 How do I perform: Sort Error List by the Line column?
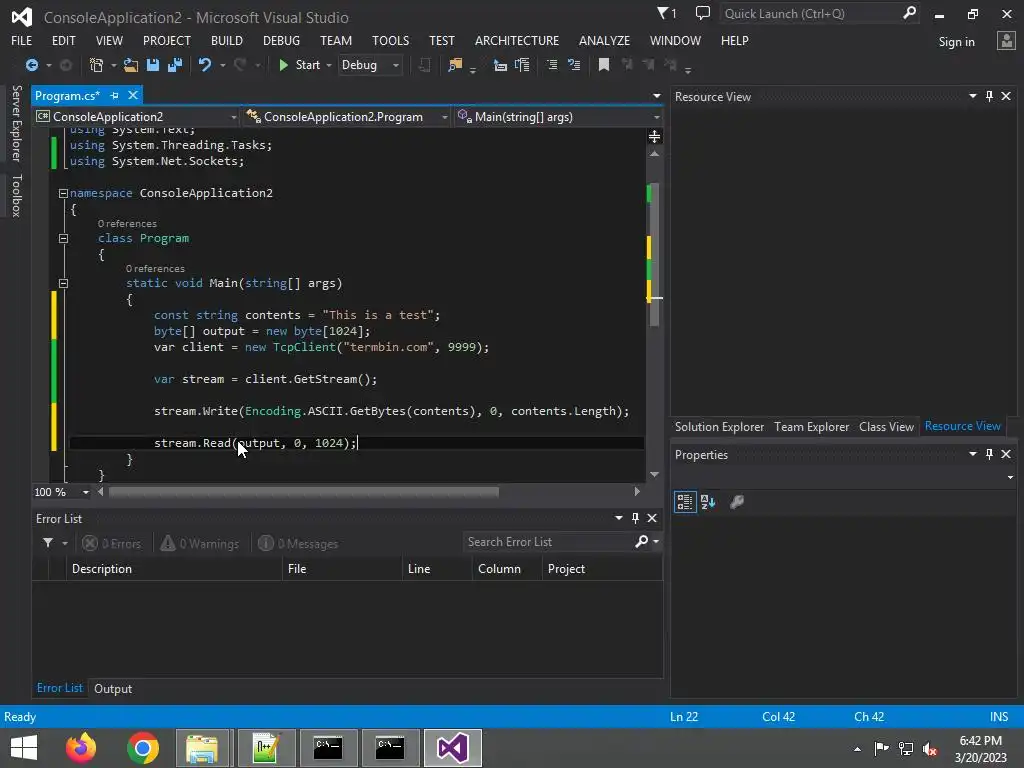437,569
